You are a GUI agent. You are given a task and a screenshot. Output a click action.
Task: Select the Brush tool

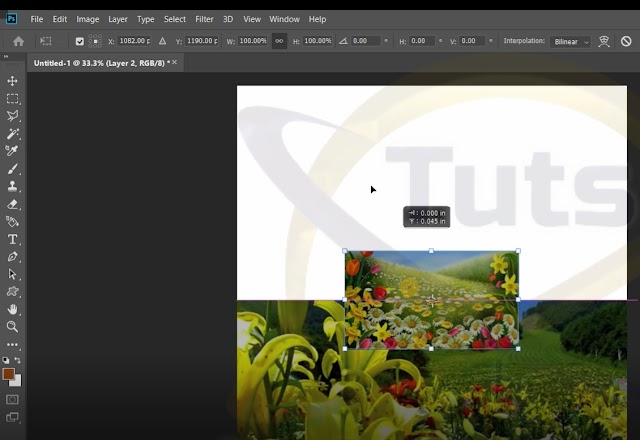click(x=12, y=169)
